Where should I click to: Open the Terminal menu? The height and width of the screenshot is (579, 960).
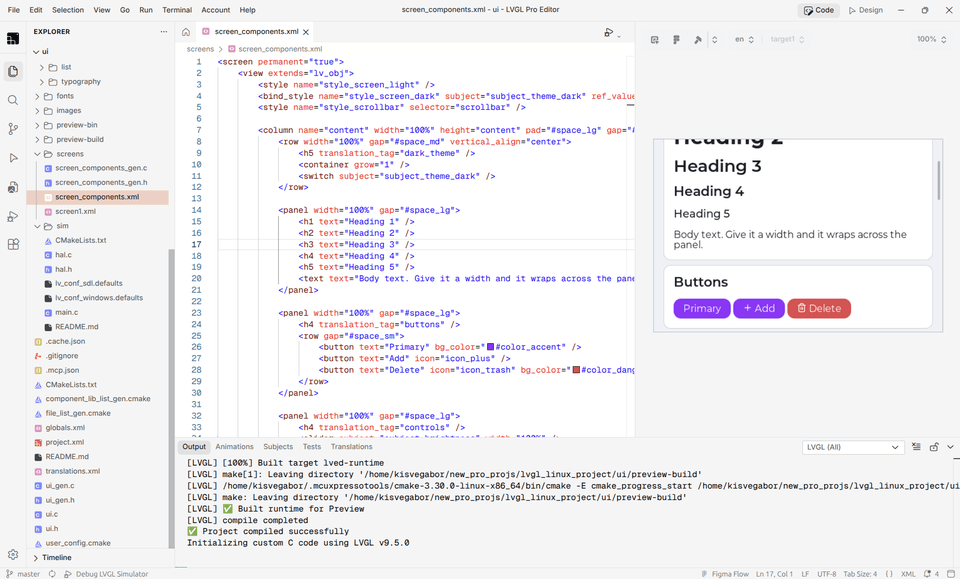coord(177,10)
